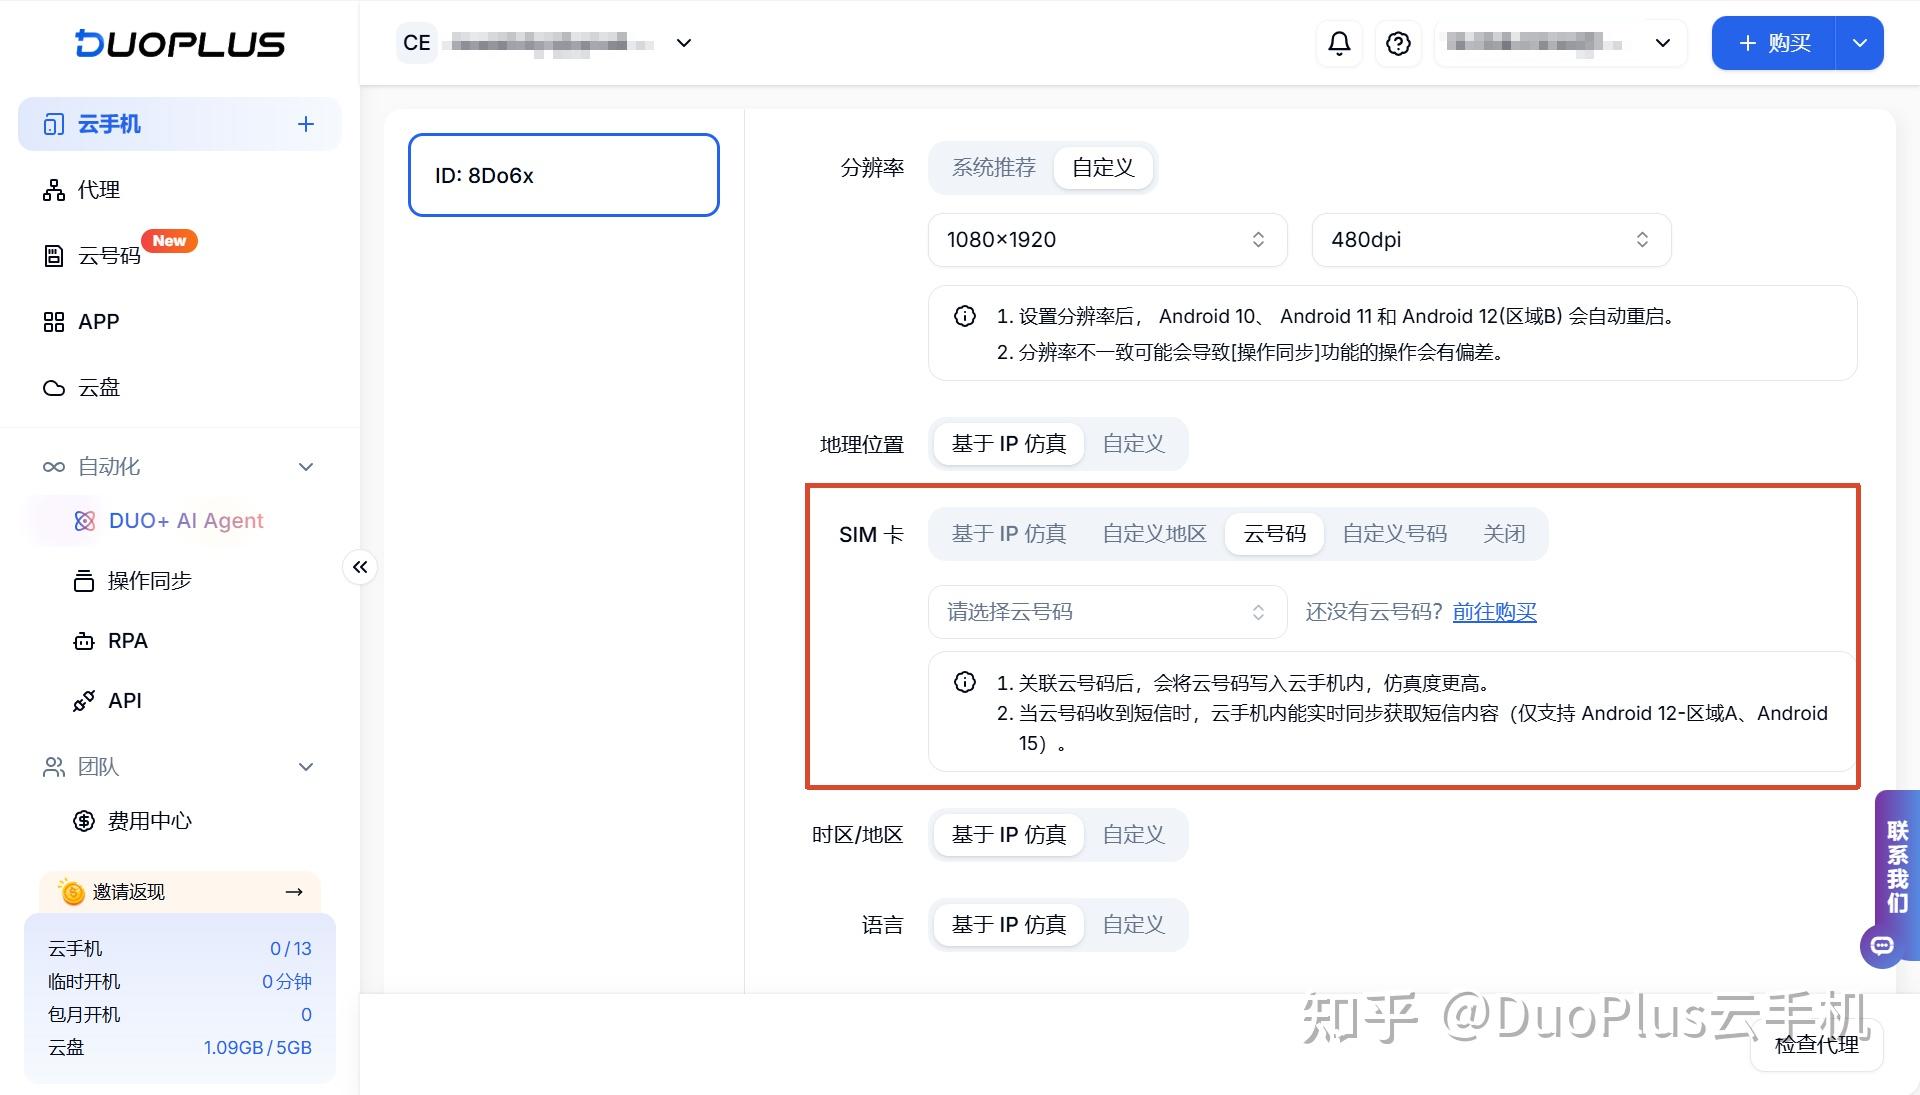Click the APP grid icon in sidebar
Viewport: 1920px width, 1095px height.
point(54,322)
